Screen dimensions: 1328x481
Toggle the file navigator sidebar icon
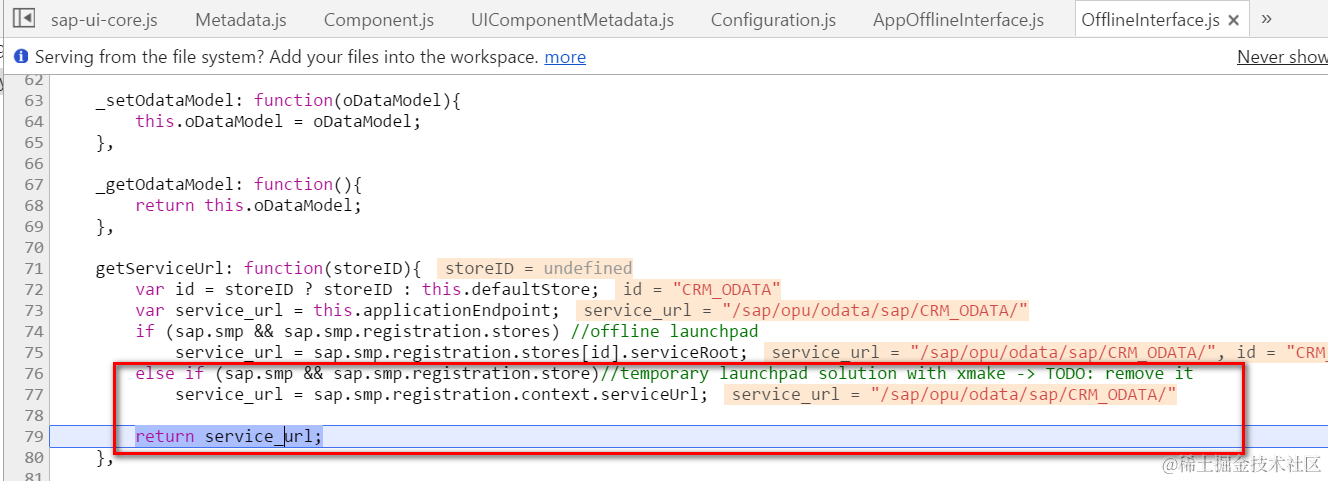click(25, 19)
